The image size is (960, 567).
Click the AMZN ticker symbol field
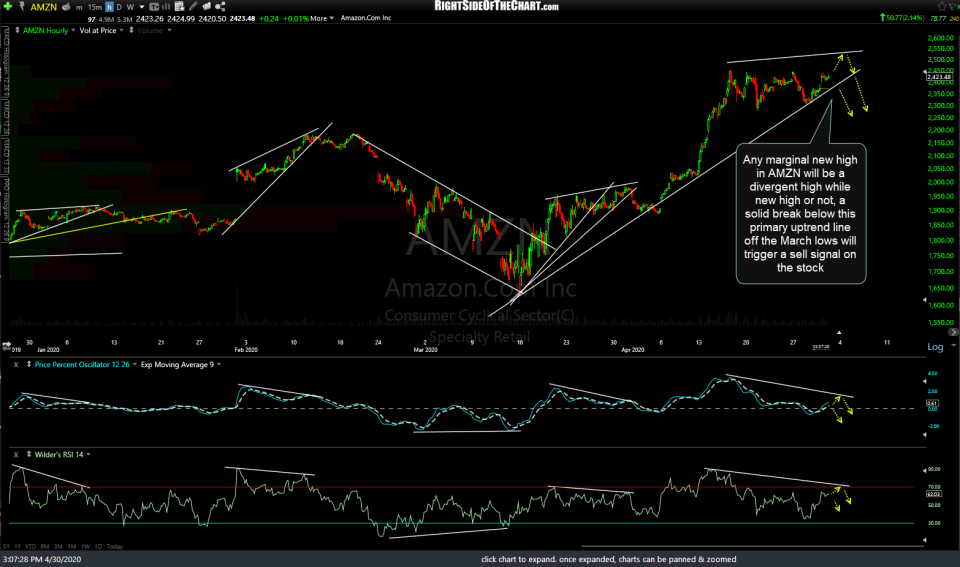click(43, 7)
